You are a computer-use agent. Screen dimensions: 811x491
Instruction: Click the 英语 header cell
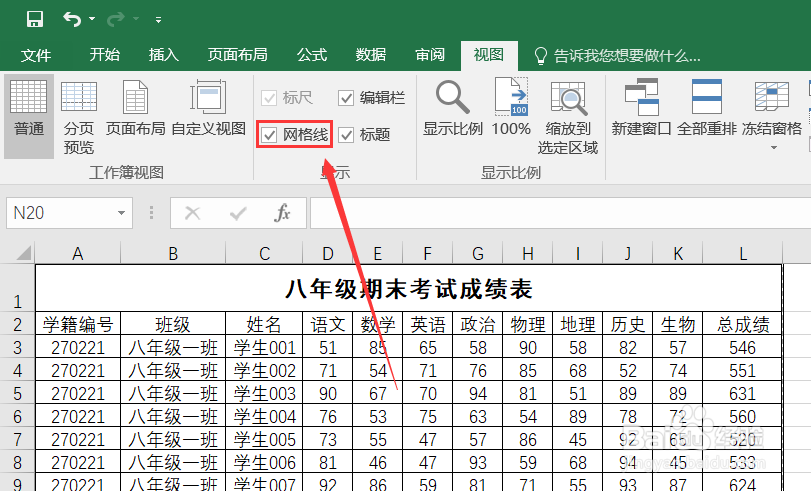[428, 324]
